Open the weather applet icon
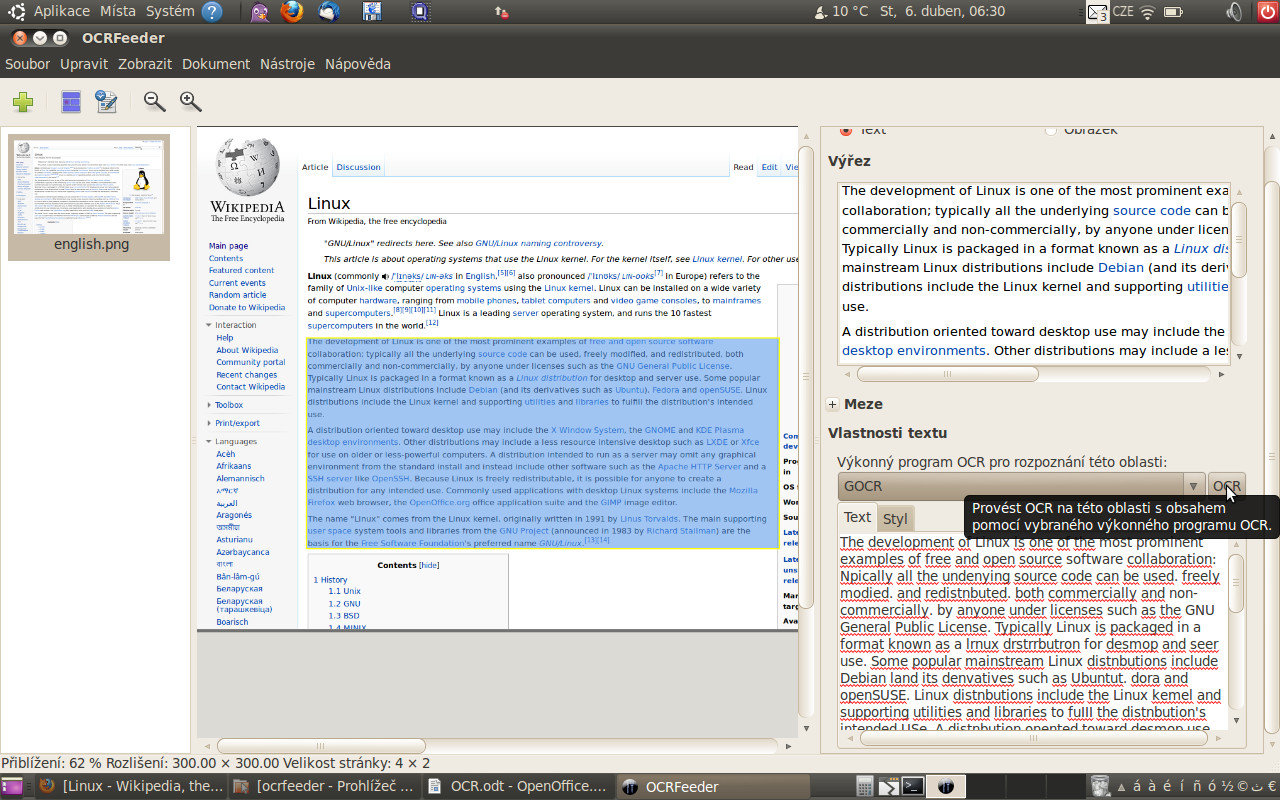The width and height of the screenshot is (1280, 800). [820, 12]
